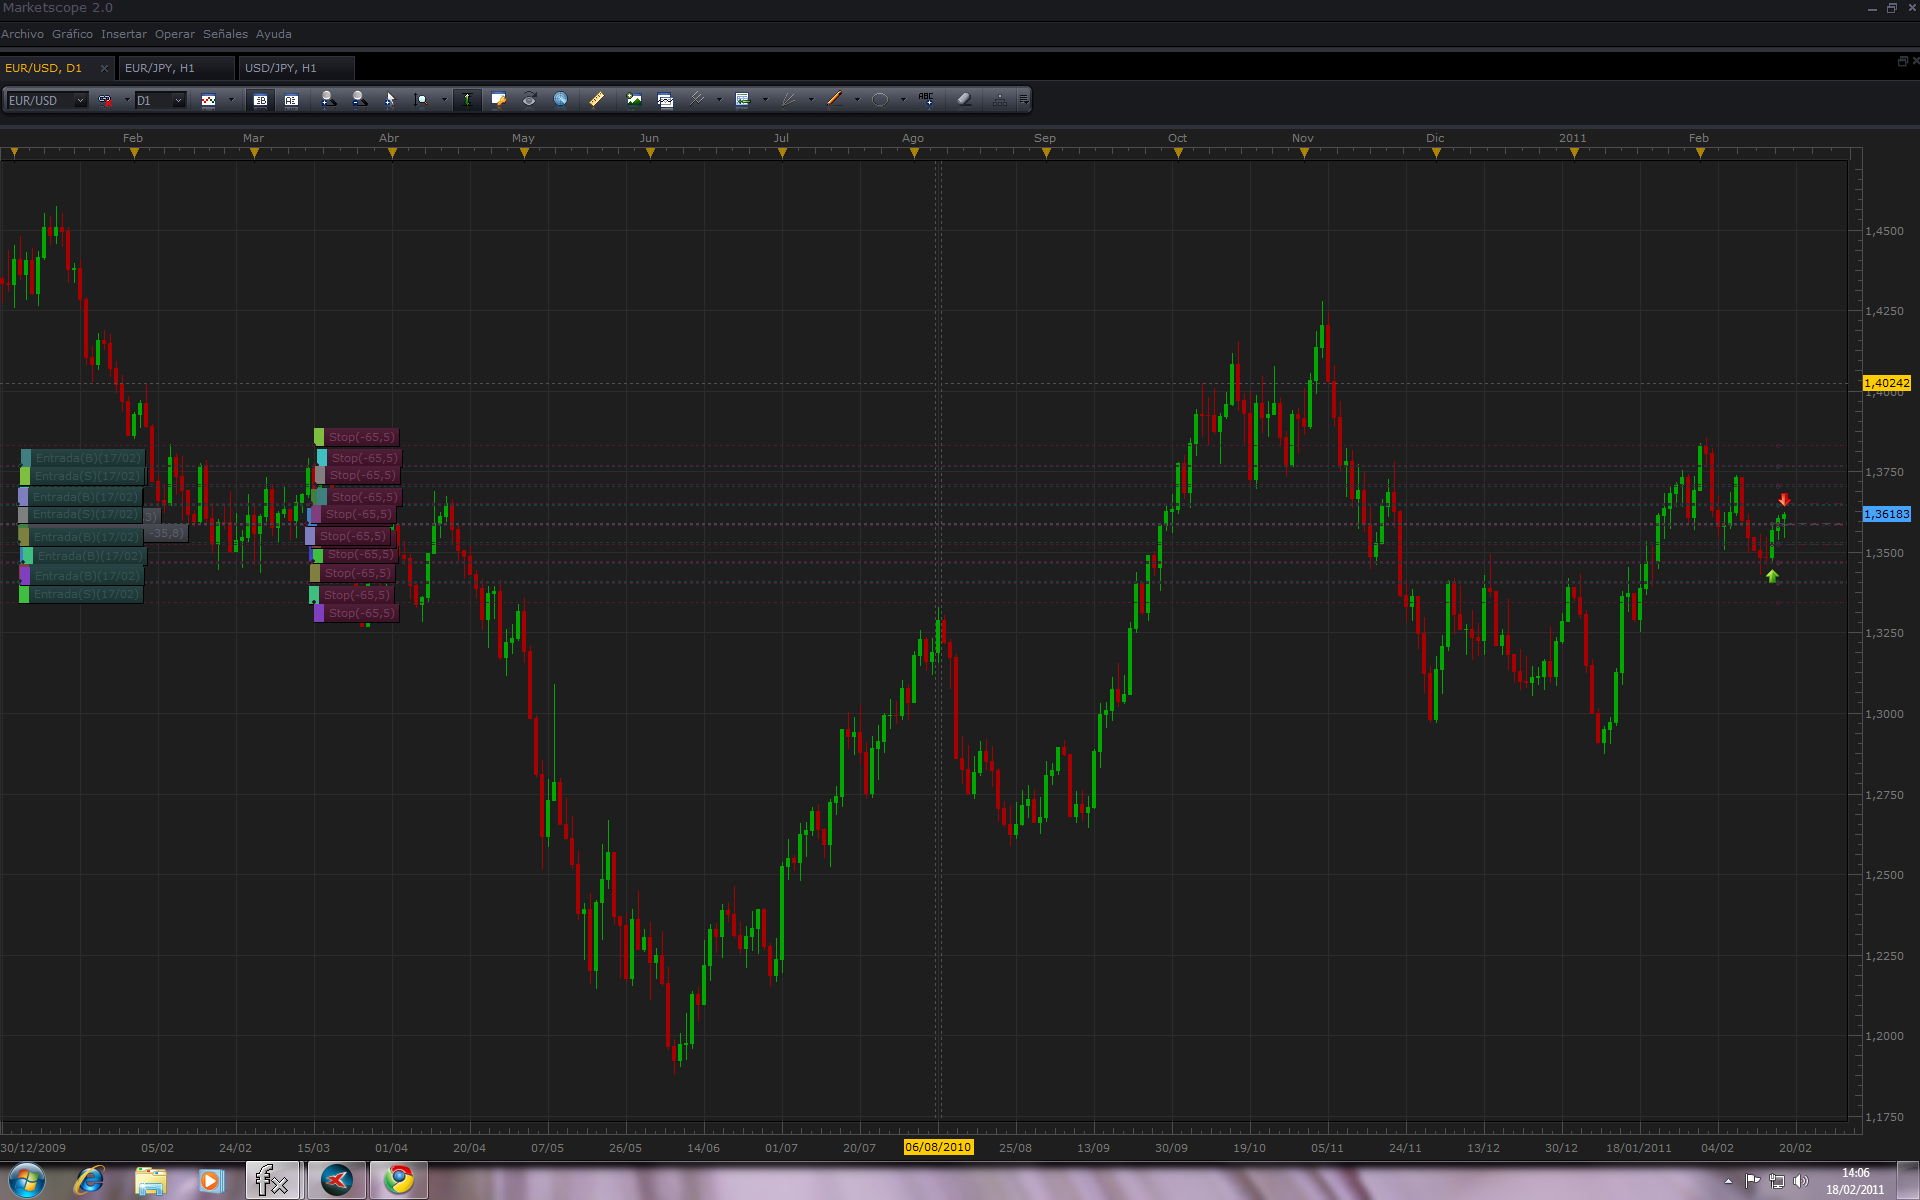Toggle the chain link unlink icon

(105, 100)
